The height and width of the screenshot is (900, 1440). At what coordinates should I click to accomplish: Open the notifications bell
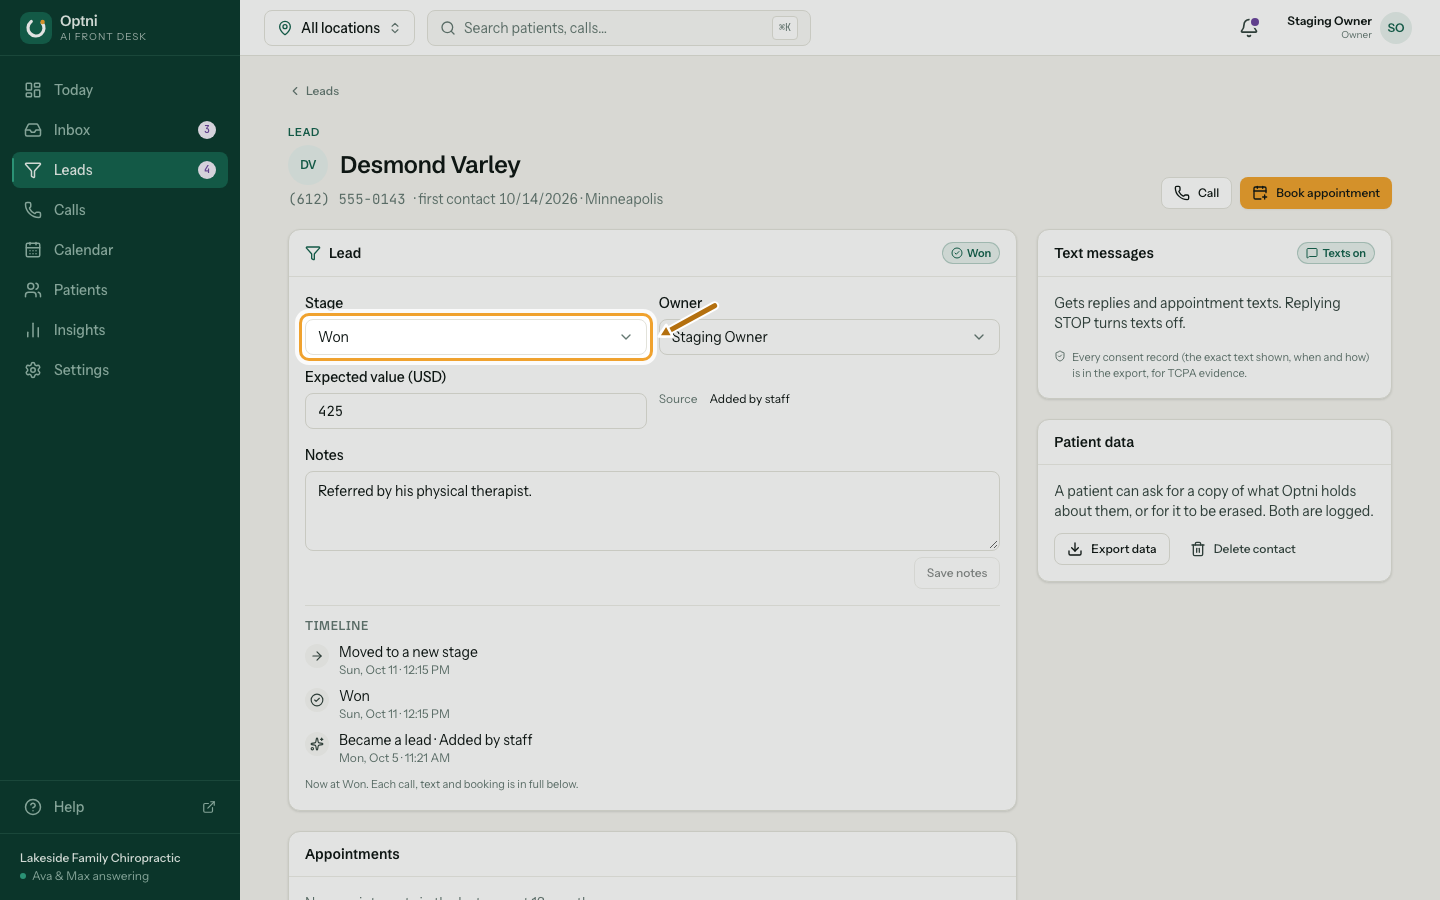(x=1249, y=28)
